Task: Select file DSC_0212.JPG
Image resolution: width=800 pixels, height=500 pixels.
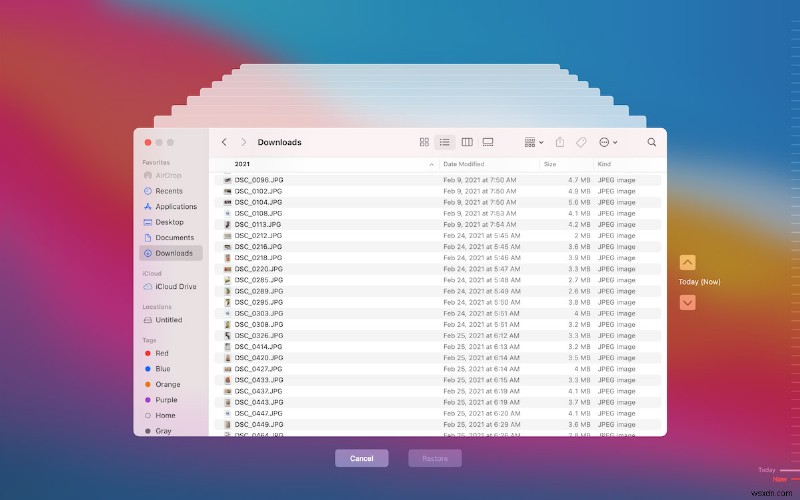Action: (438, 235)
